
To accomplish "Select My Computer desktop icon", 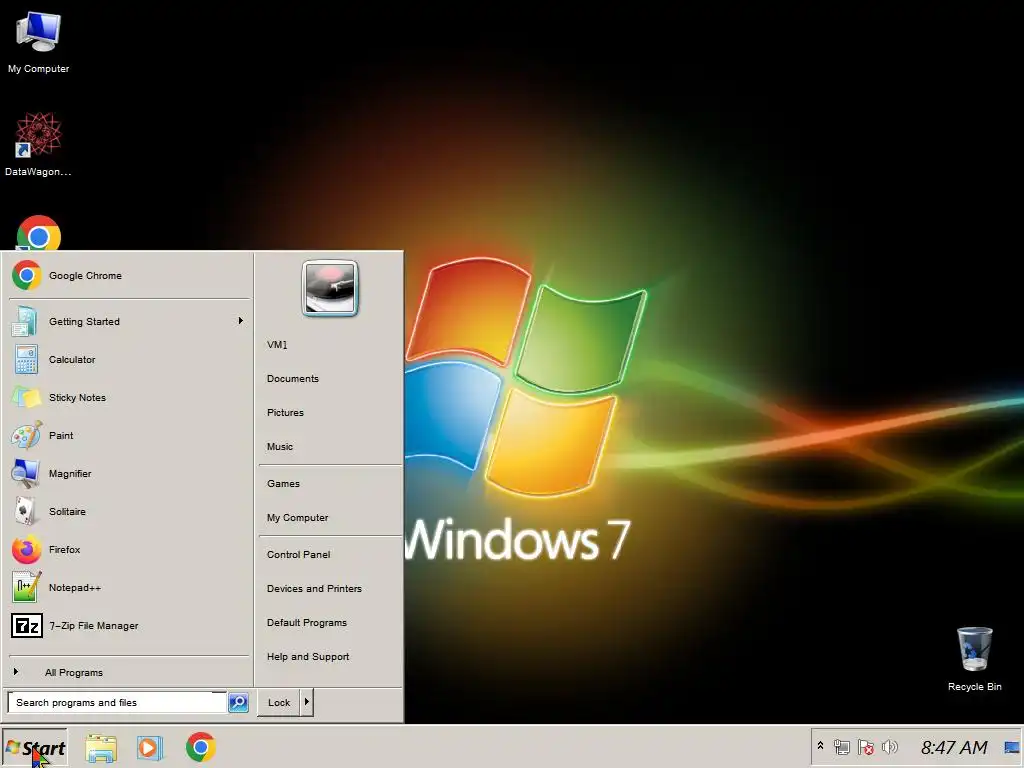I will click(x=39, y=42).
